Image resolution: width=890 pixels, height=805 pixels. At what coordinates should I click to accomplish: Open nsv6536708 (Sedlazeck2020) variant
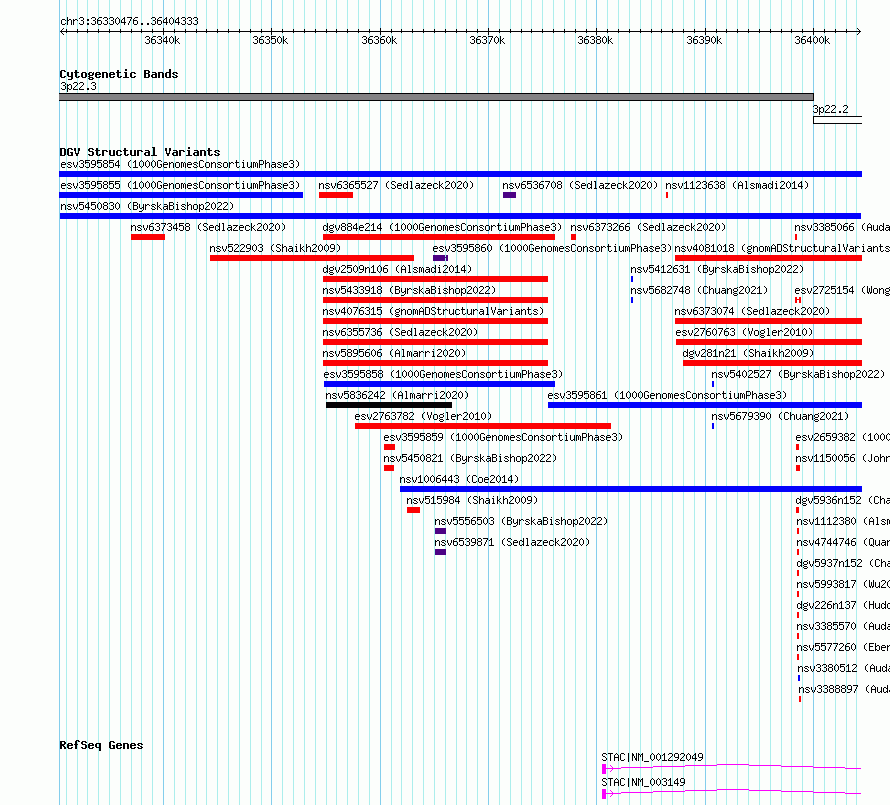point(580,186)
